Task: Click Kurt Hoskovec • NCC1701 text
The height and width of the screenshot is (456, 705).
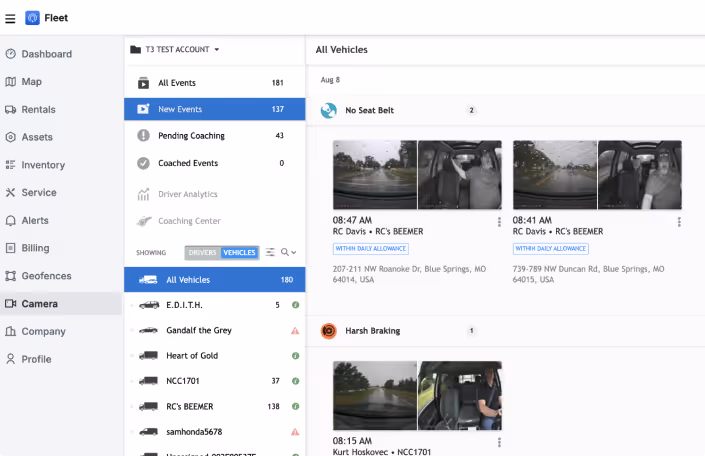Action: (382, 452)
